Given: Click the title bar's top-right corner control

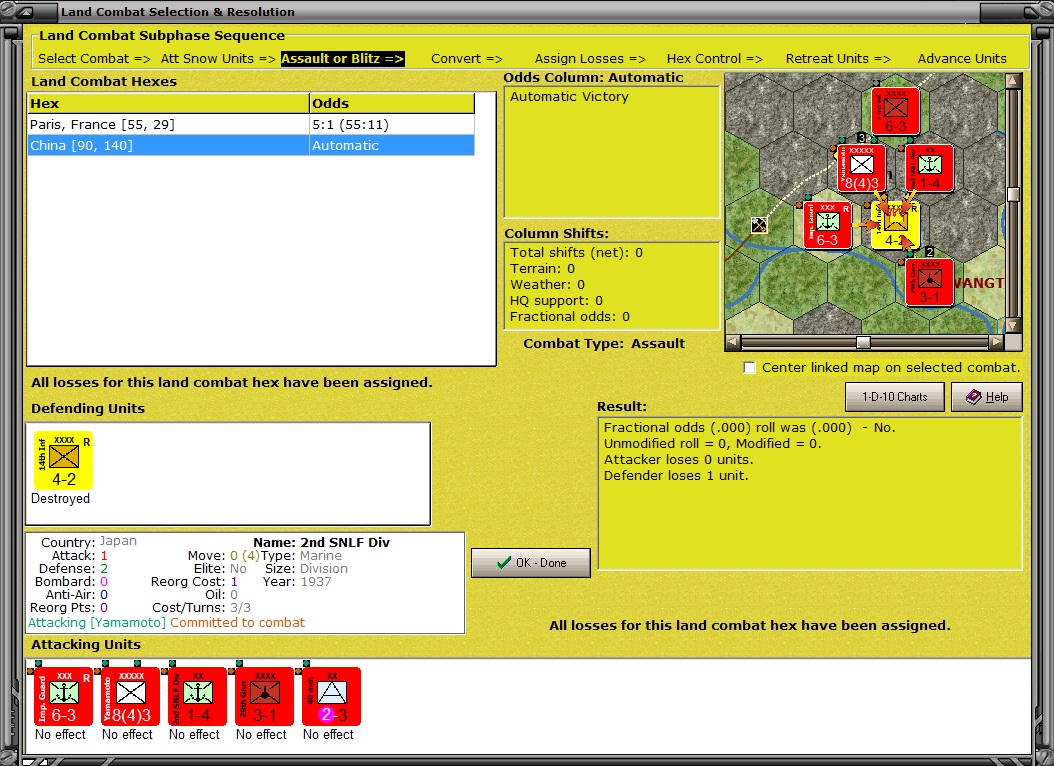Looking at the screenshot, I should click(1032, 11).
